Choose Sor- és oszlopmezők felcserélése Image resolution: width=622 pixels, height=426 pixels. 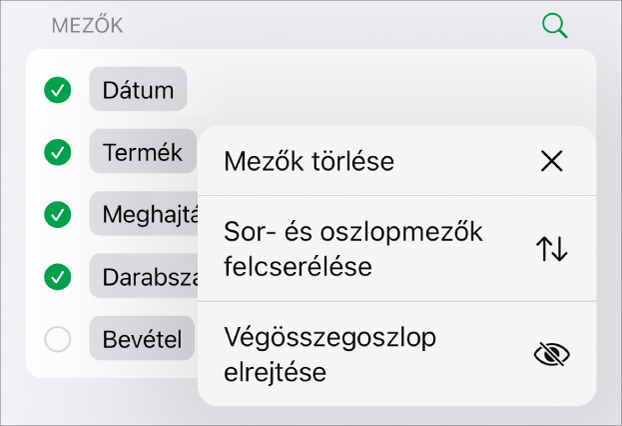(x=353, y=249)
